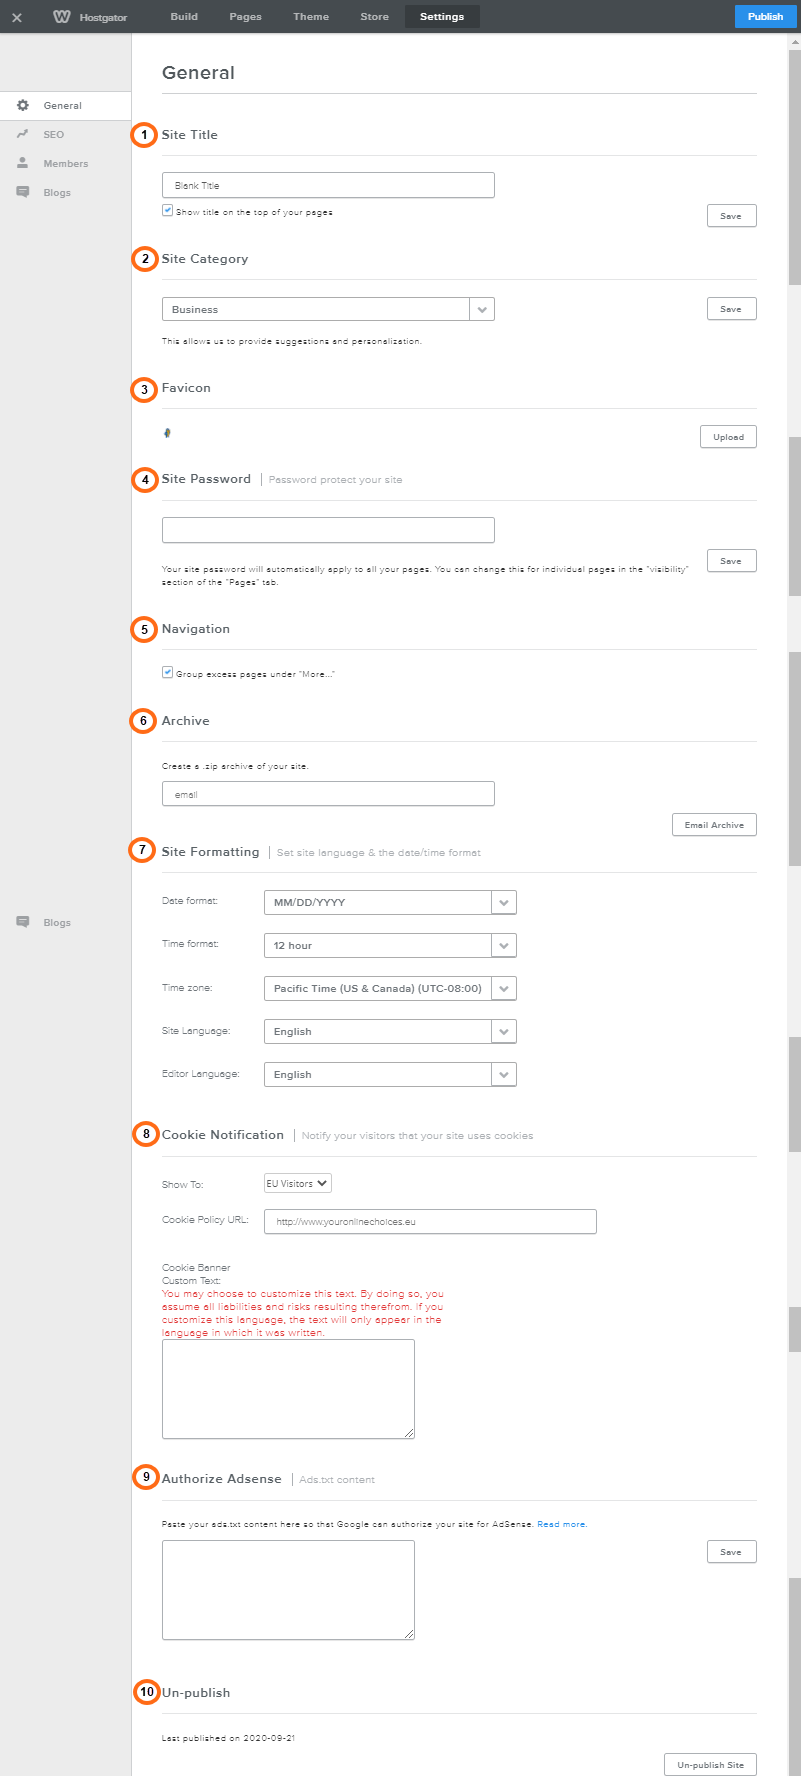Select Members in settings sidebar
The image size is (801, 1776).
65,163
